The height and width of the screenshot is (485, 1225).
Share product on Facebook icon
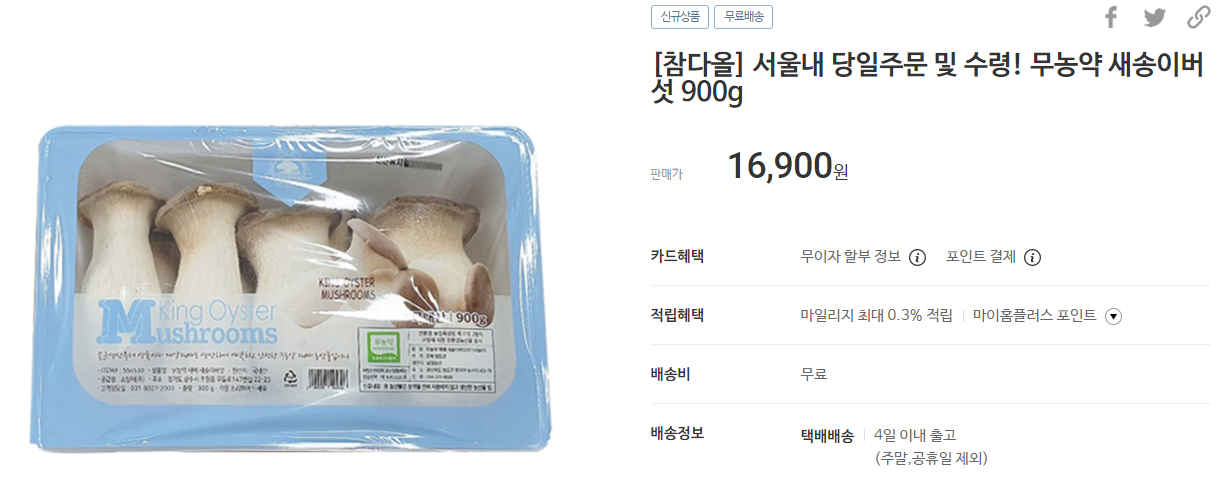[x=1111, y=17]
